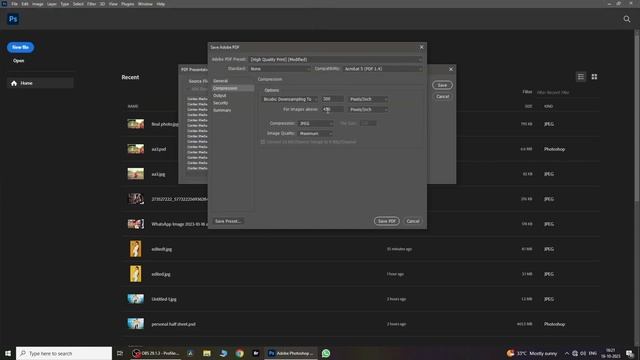Click the For images above value field
This screenshot has height=360, width=640.
click(x=332, y=109)
